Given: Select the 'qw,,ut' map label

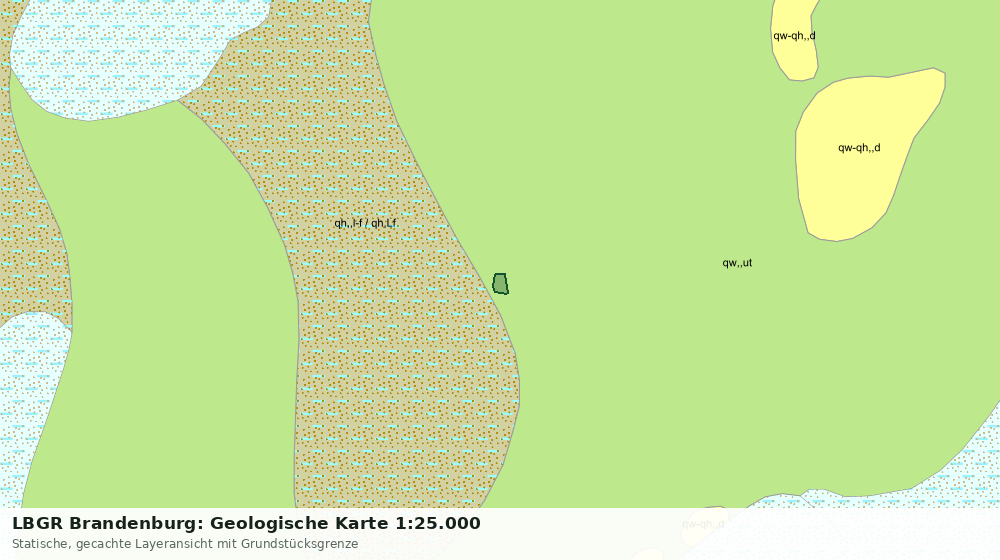Looking at the screenshot, I should click(x=737, y=263).
